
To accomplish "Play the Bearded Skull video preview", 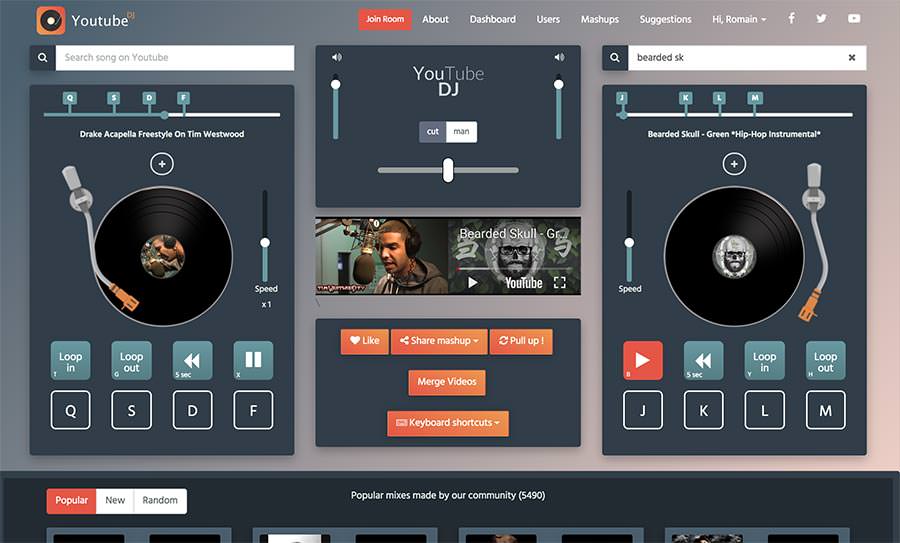I will tap(472, 282).
